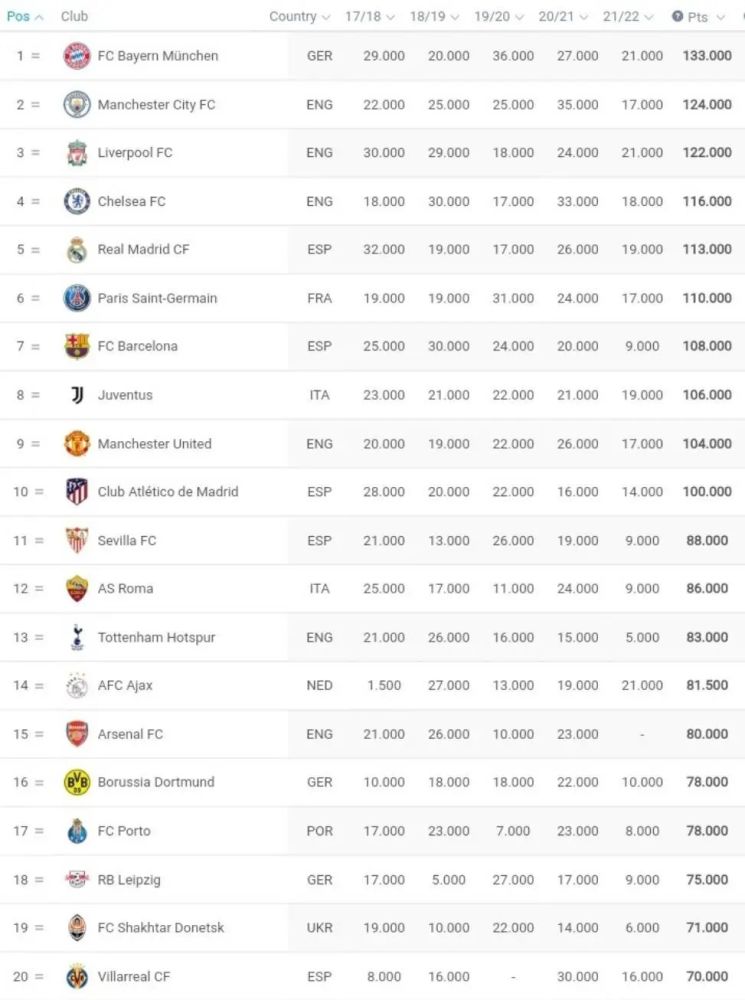Click the FC Bayern München club crest
This screenshot has width=745, height=1000.
pyautogui.click(x=77, y=56)
